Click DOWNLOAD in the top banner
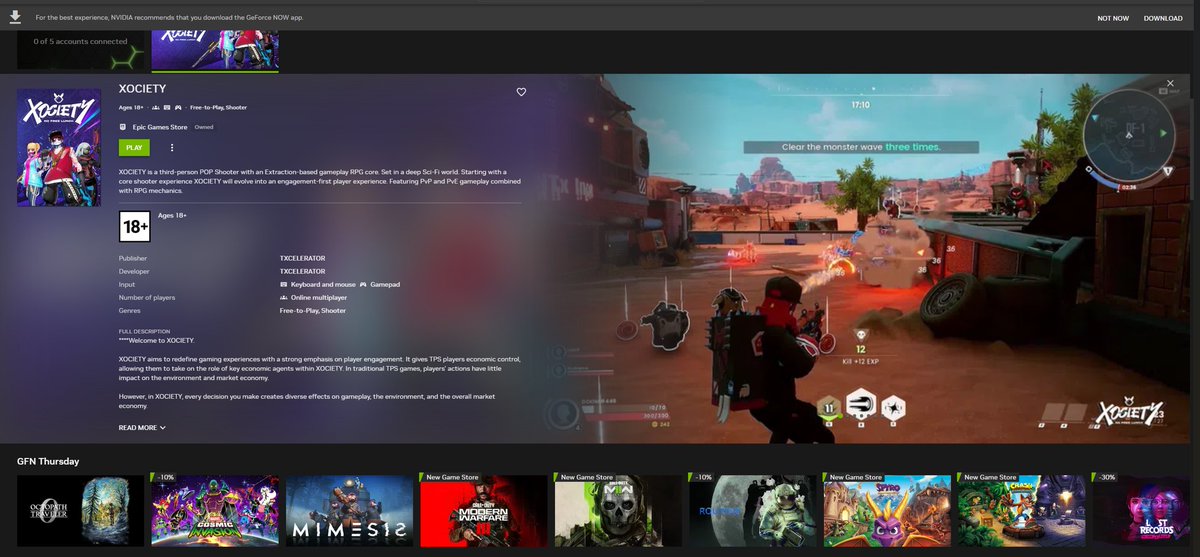1200x557 pixels. (1163, 18)
